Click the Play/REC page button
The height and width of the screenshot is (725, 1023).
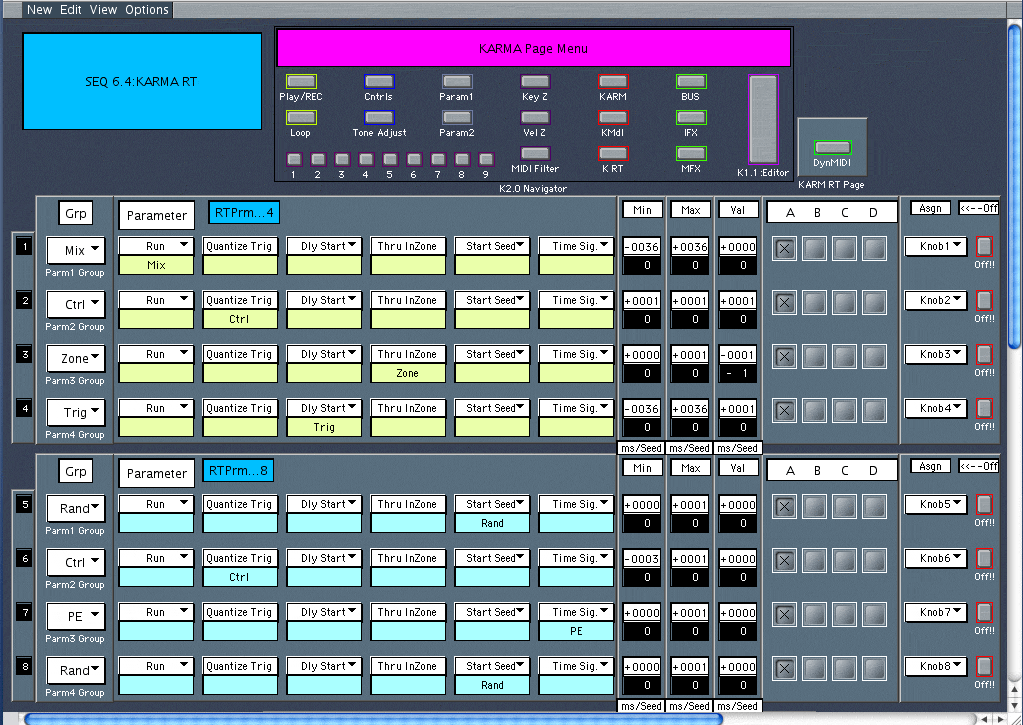[301, 82]
